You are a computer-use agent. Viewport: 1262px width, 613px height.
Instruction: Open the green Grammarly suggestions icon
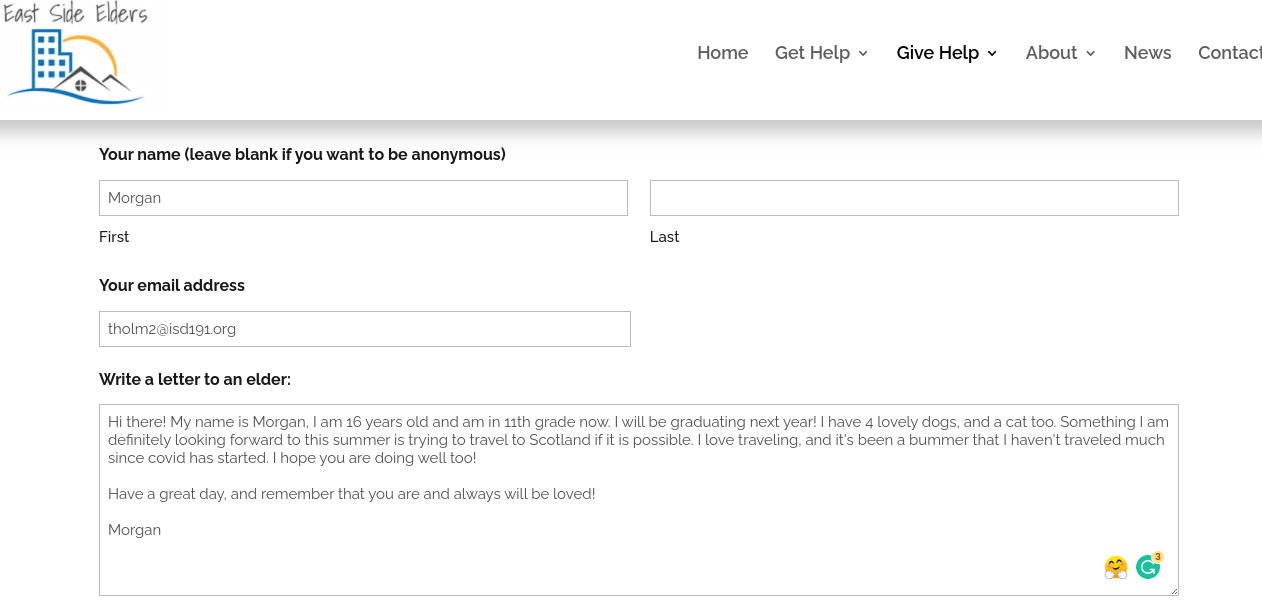click(1148, 566)
